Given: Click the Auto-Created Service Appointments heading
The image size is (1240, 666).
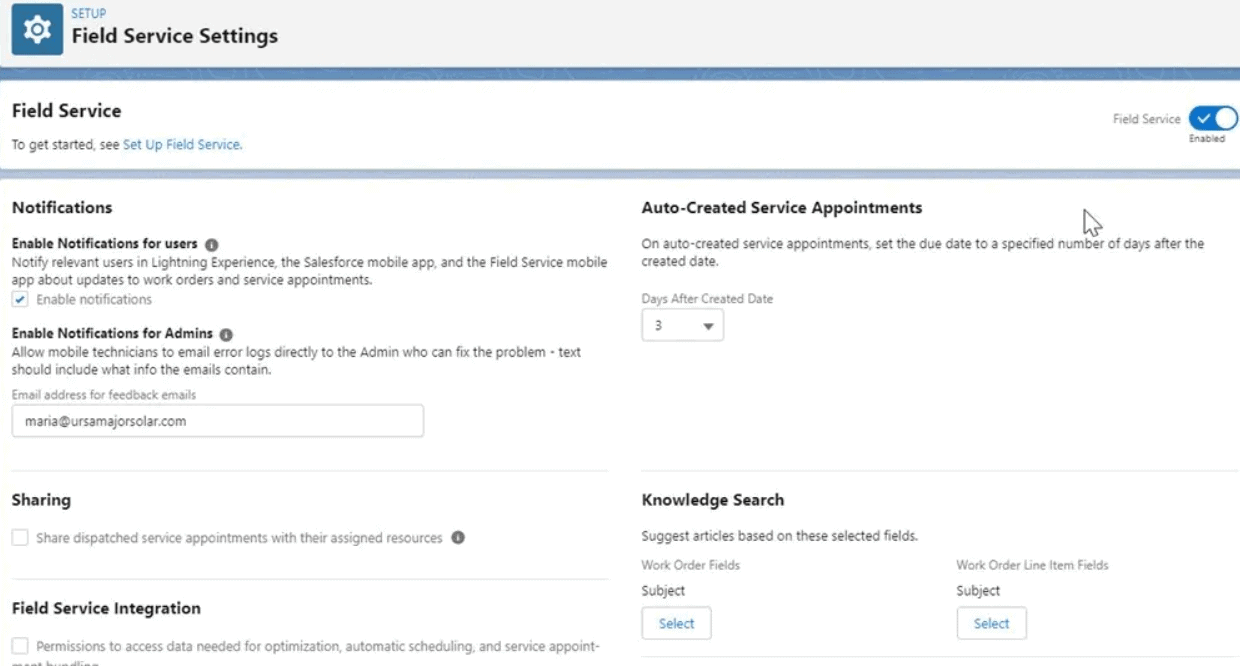Looking at the screenshot, I should (781, 208).
